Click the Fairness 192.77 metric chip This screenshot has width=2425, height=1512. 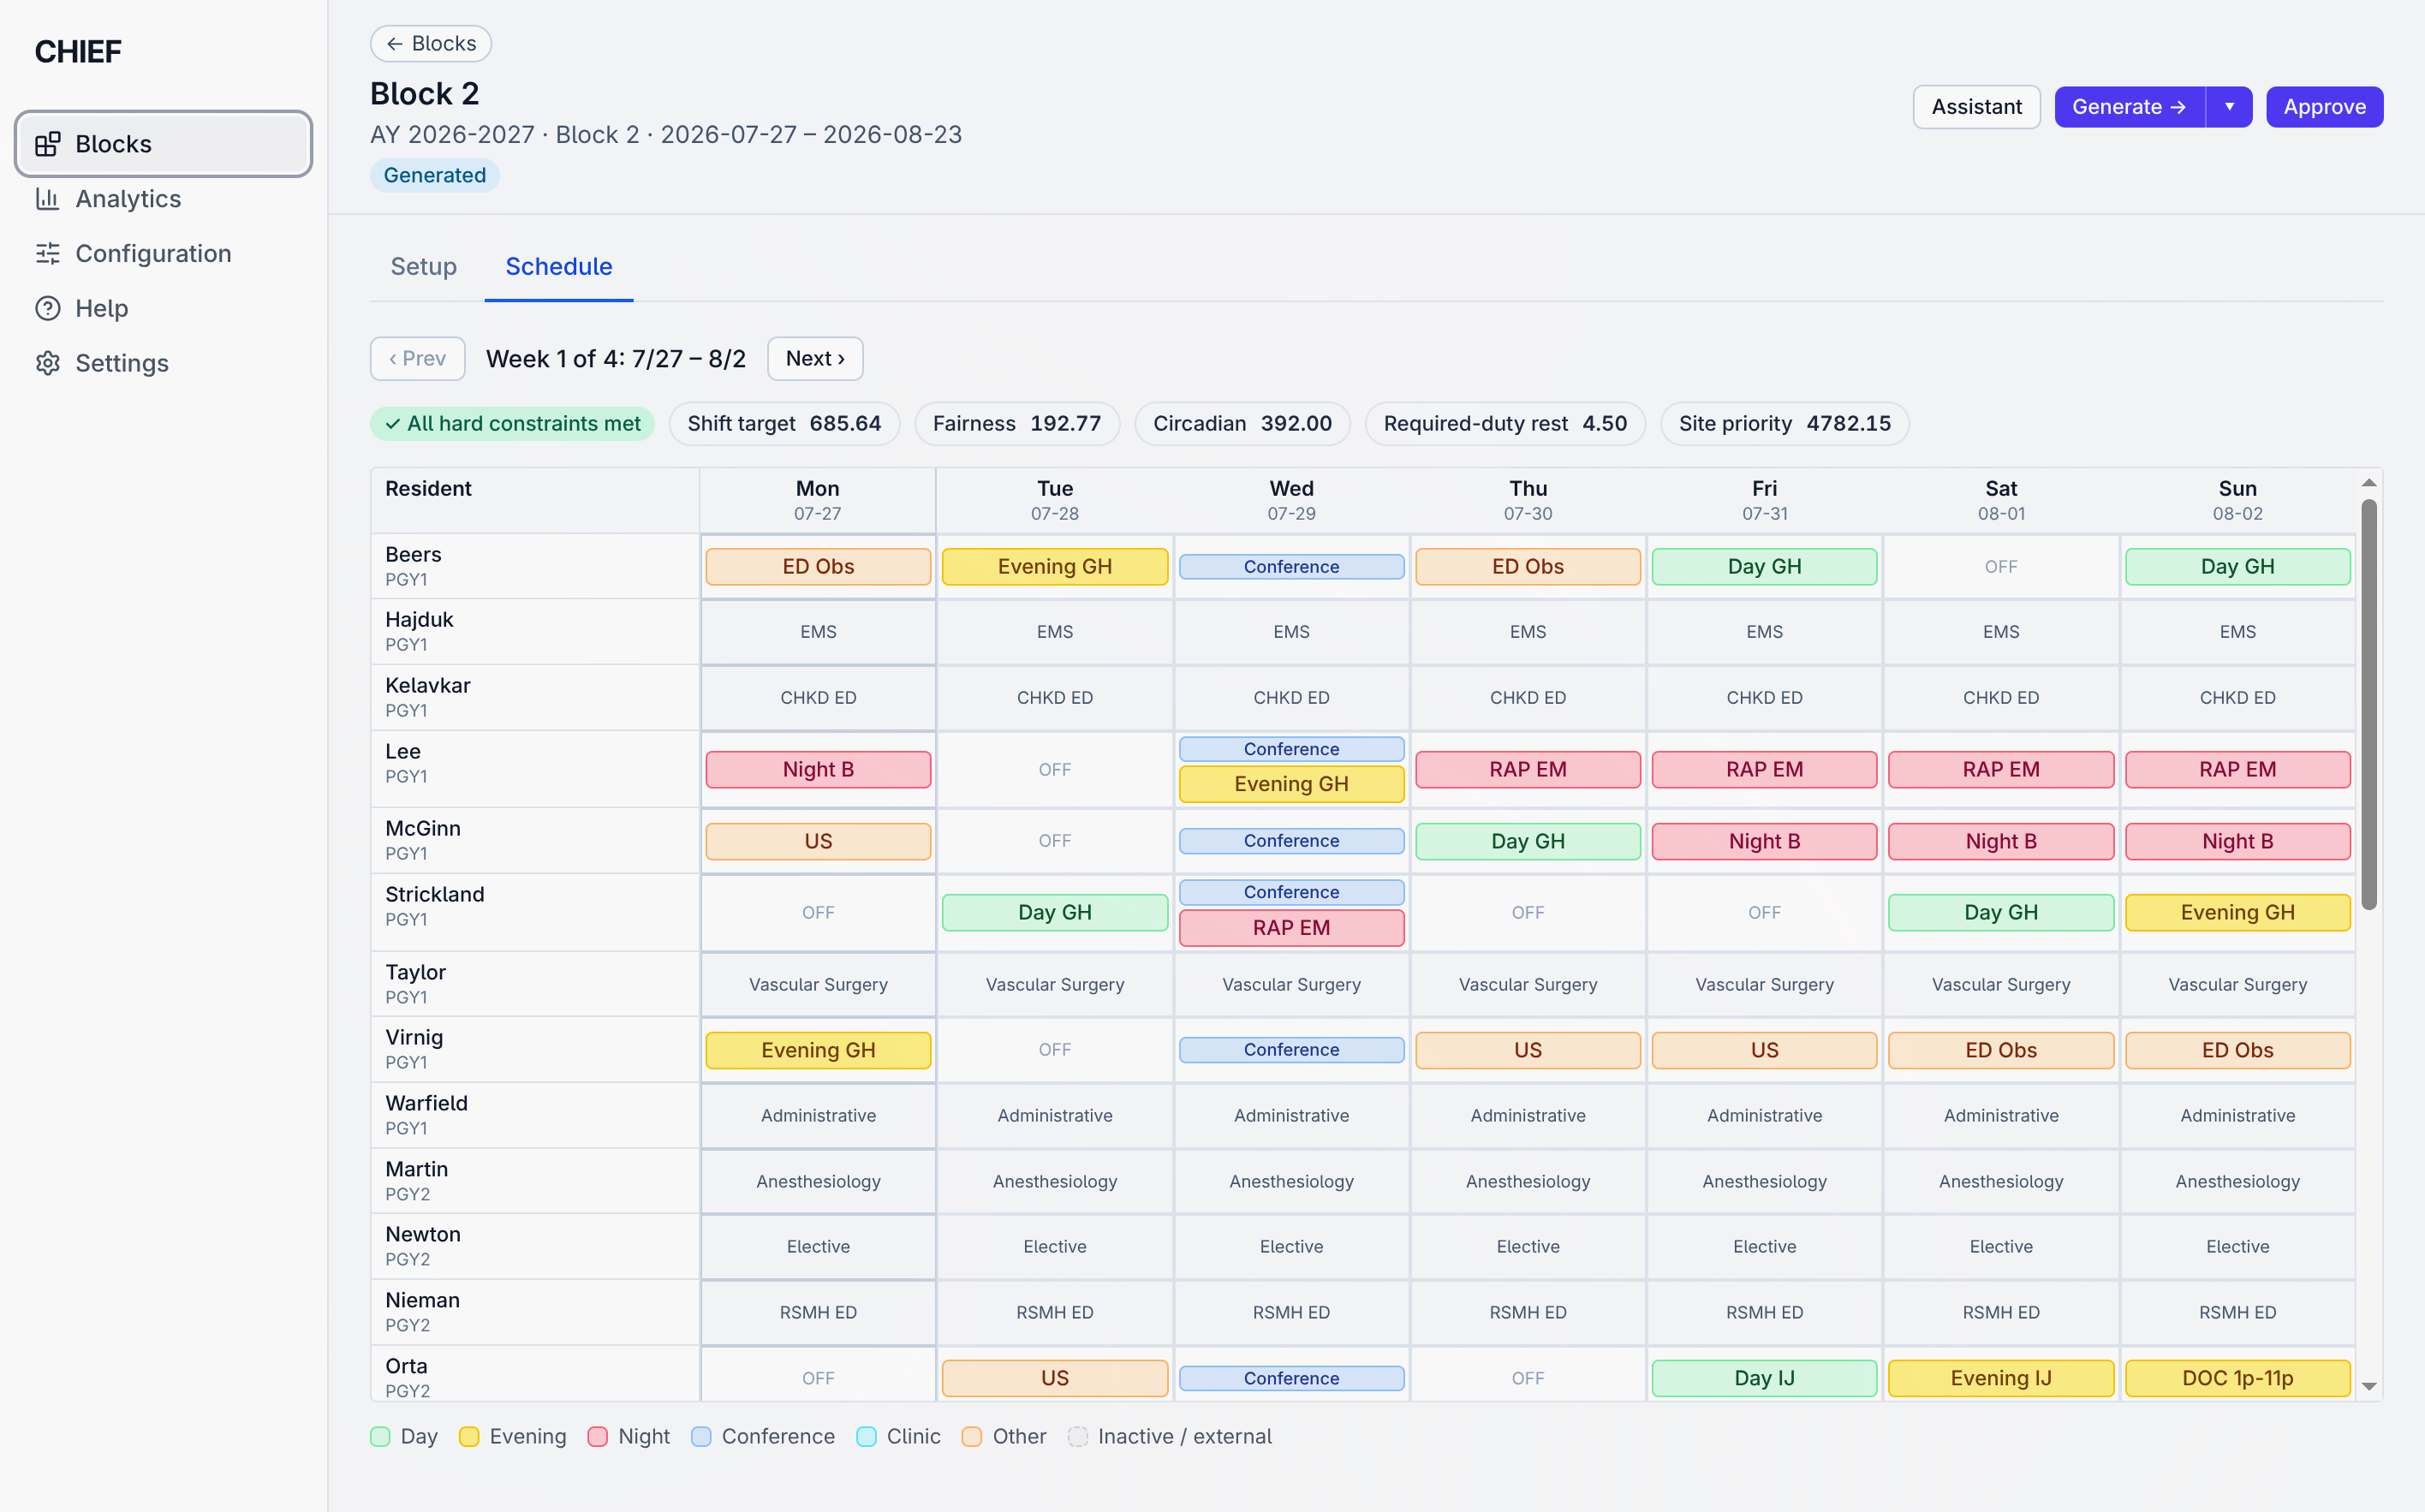tap(1016, 424)
